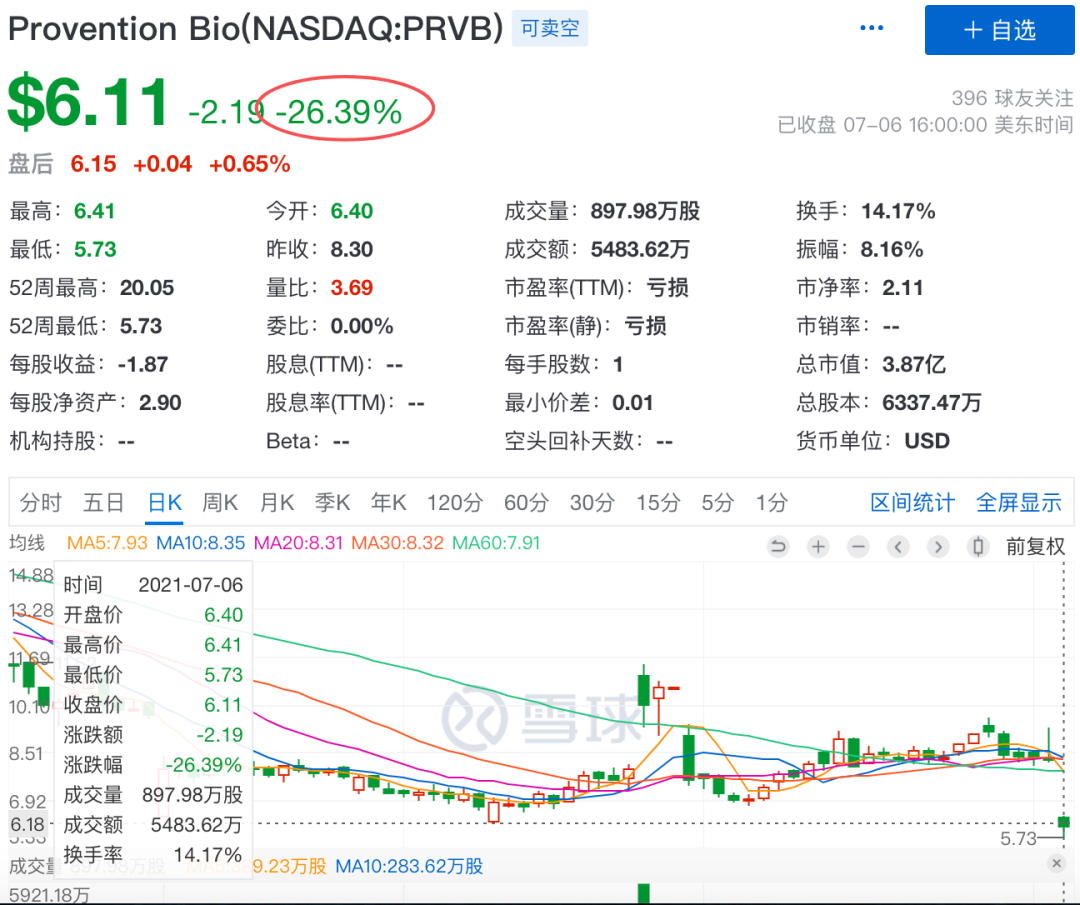Open 全屏显示 fullscreen chart

tap(1019, 503)
